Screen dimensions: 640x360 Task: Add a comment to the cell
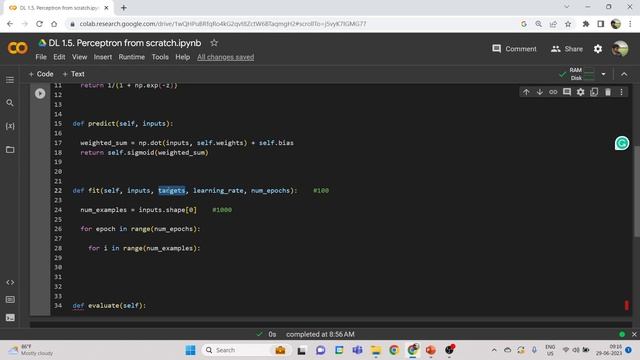point(567,92)
